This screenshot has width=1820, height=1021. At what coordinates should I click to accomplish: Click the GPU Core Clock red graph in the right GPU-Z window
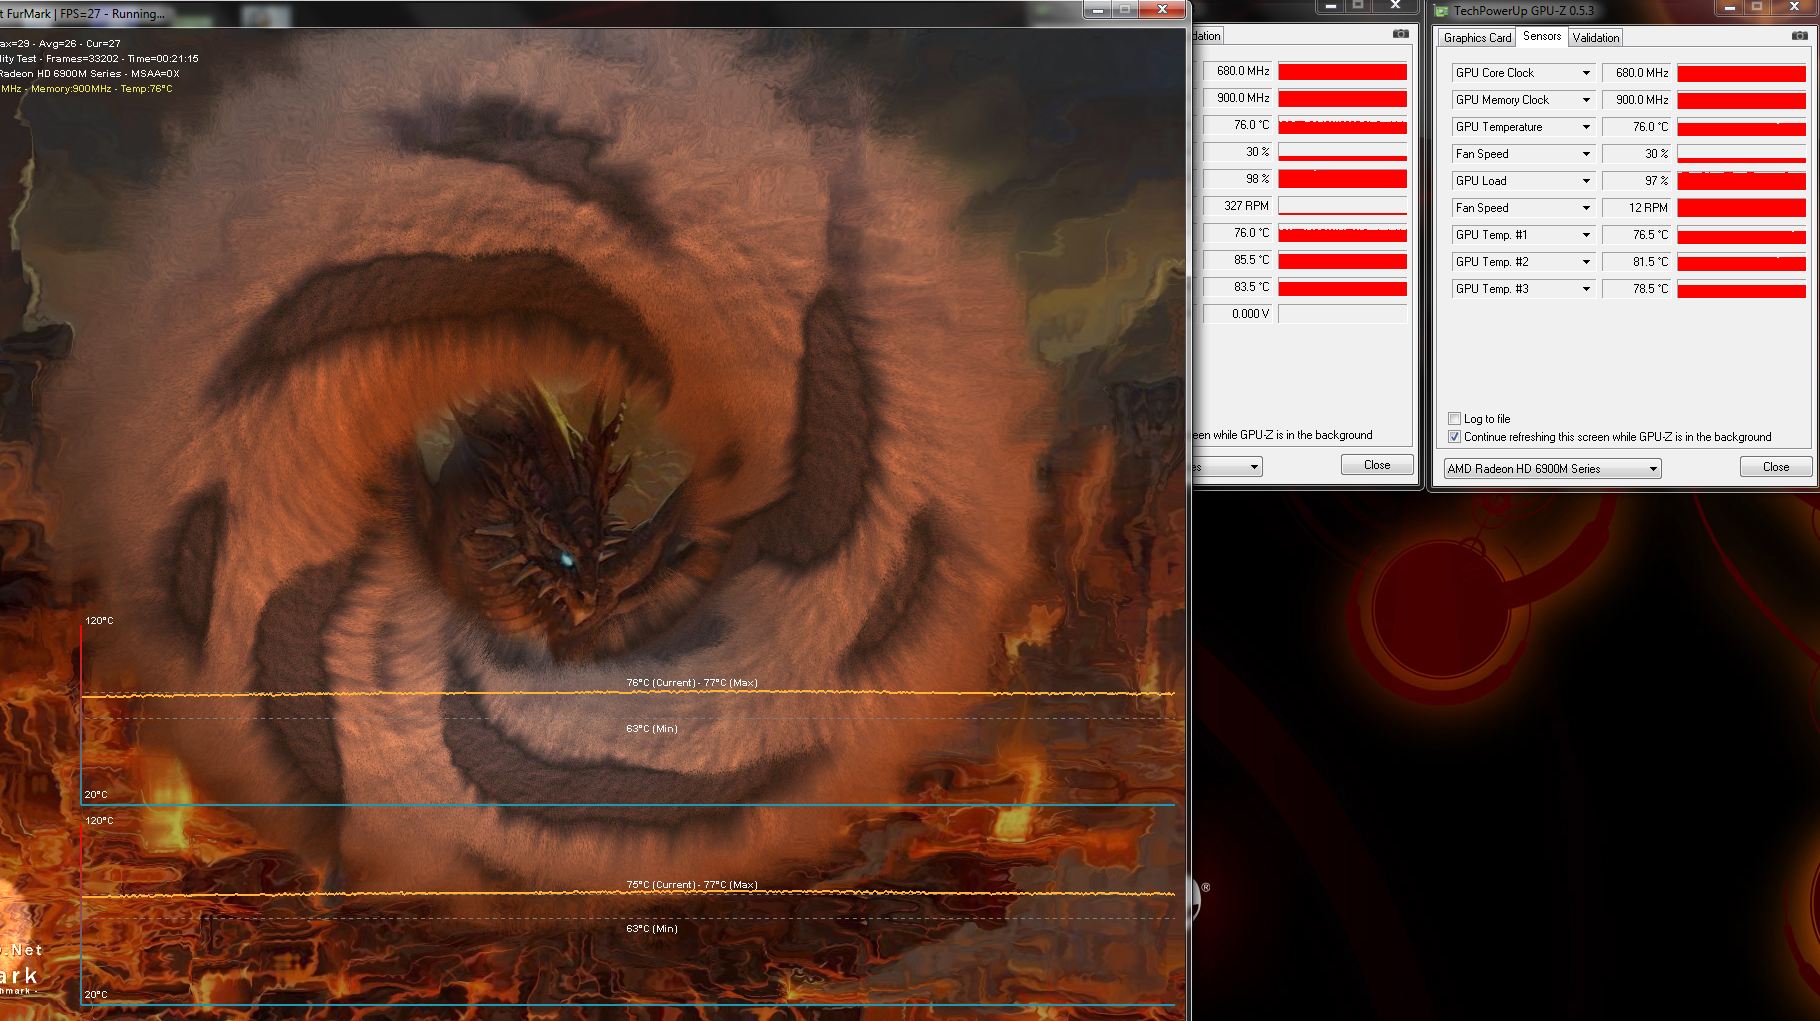(1741, 73)
